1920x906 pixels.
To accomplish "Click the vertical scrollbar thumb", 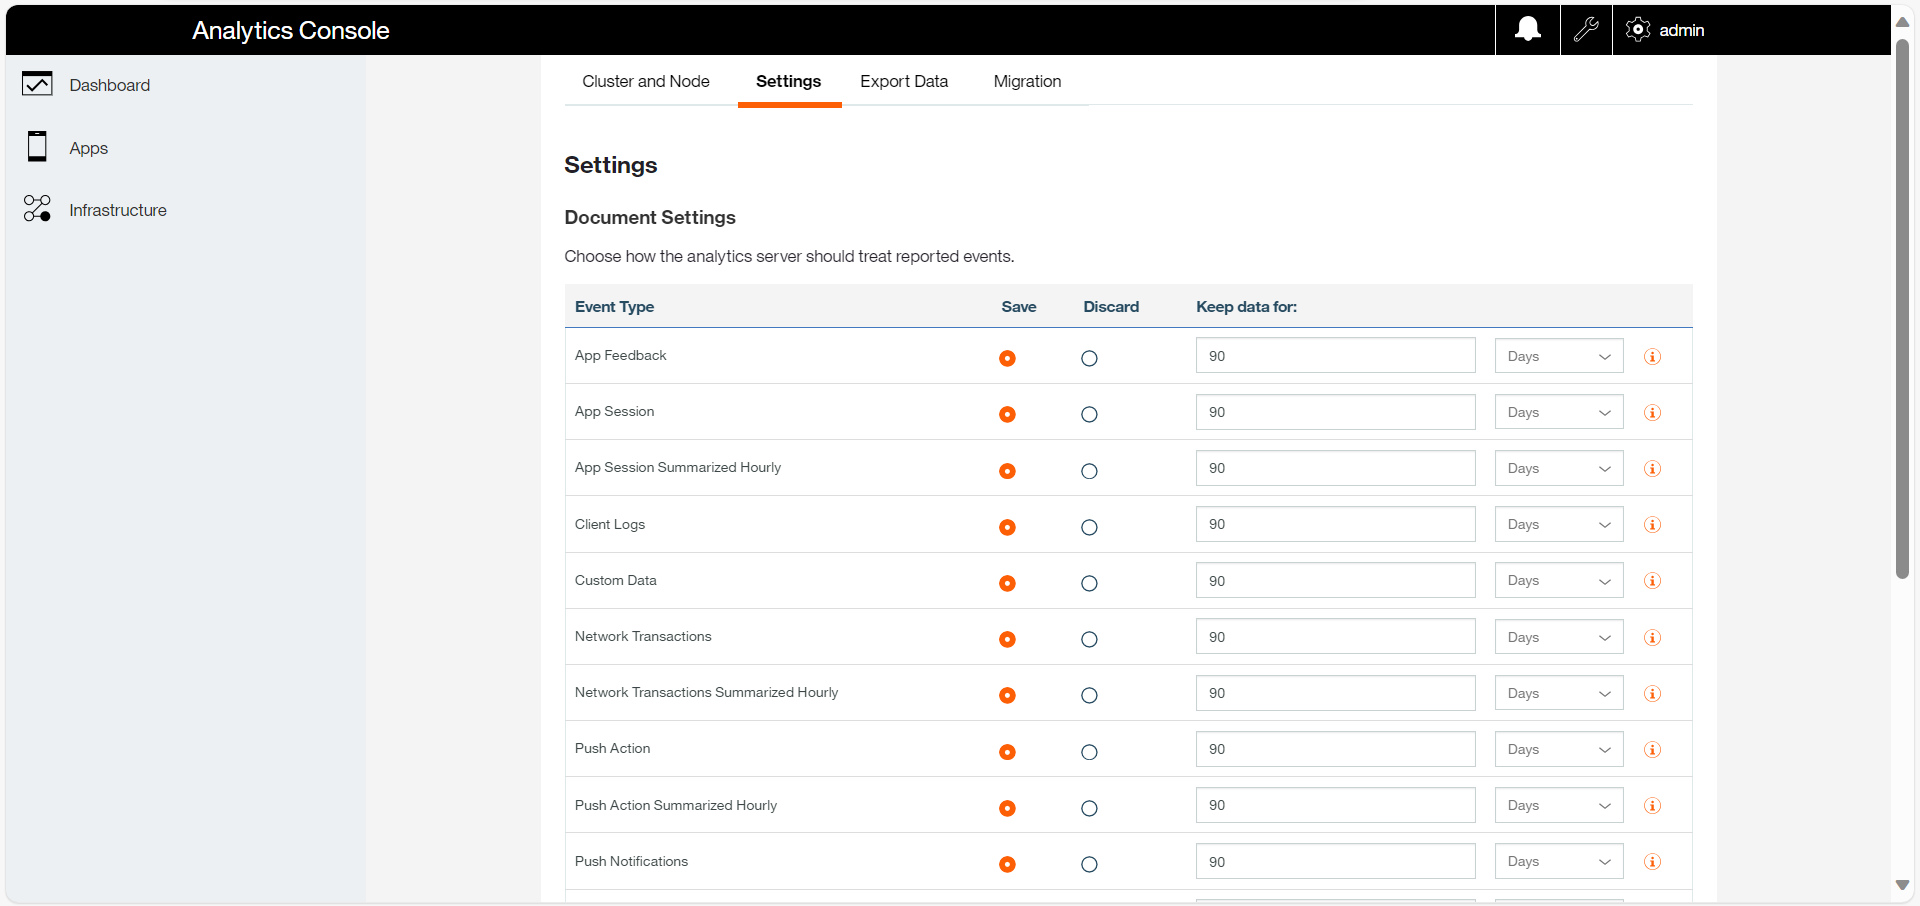I will (x=1902, y=307).
